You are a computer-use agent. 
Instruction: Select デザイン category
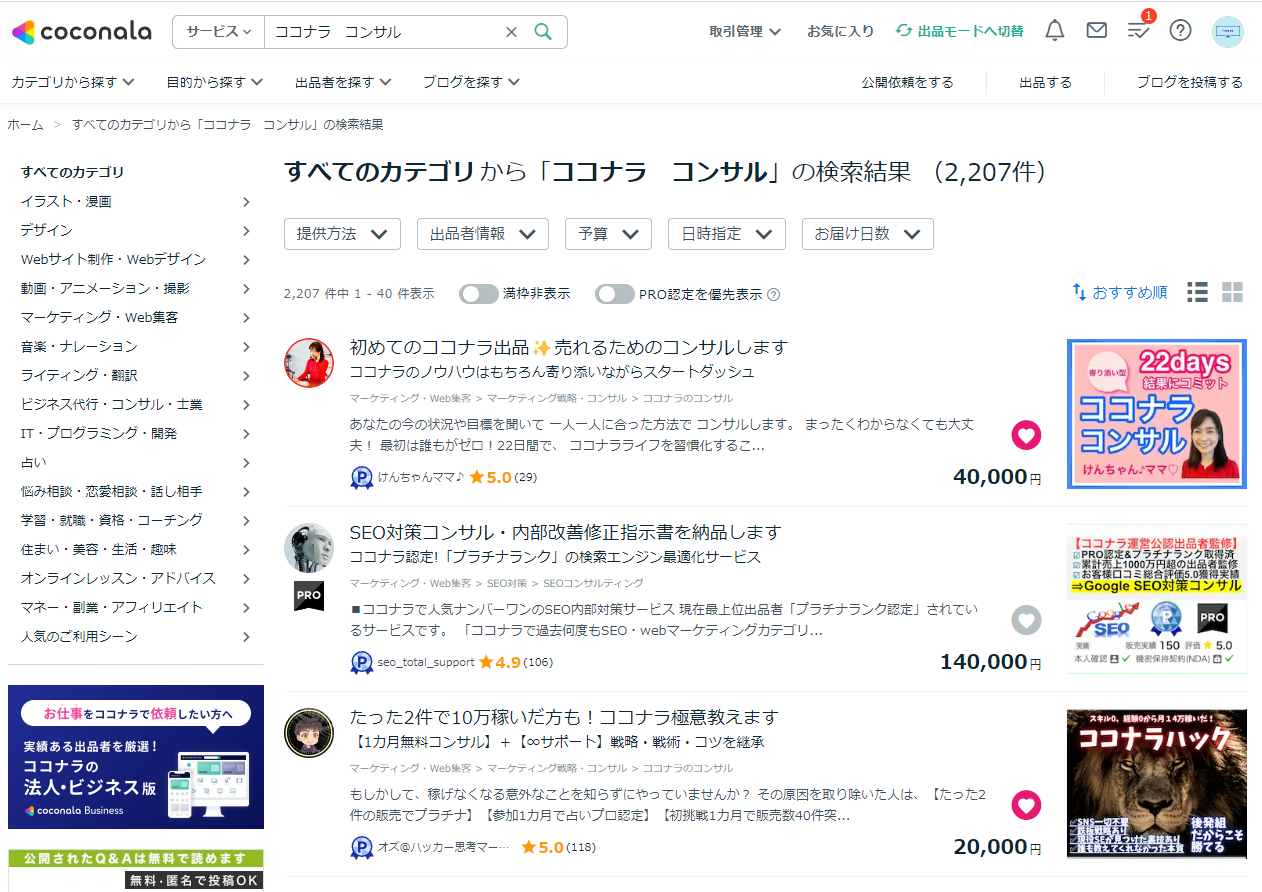[136, 230]
